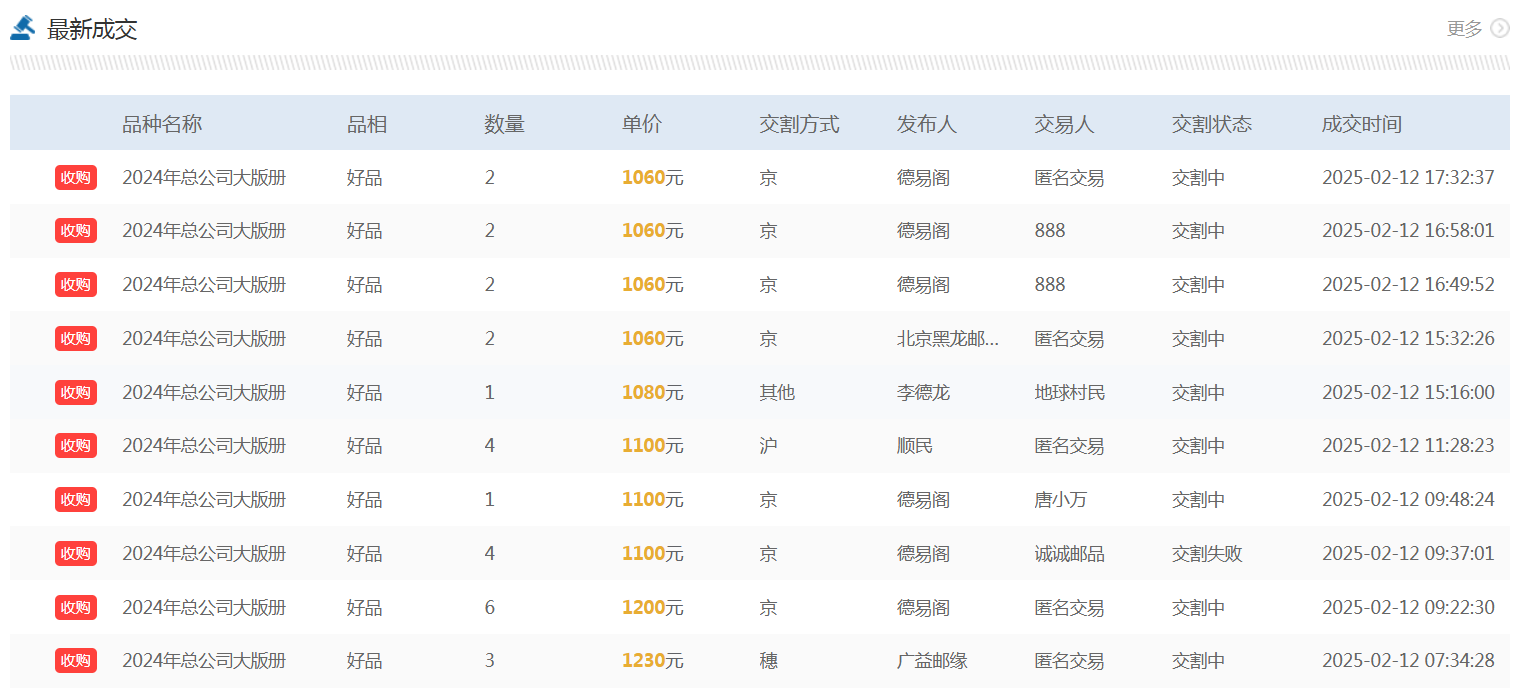Click the 成交时间 column header
This screenshot has width=1517, height=695.
tap(1361, 124)
